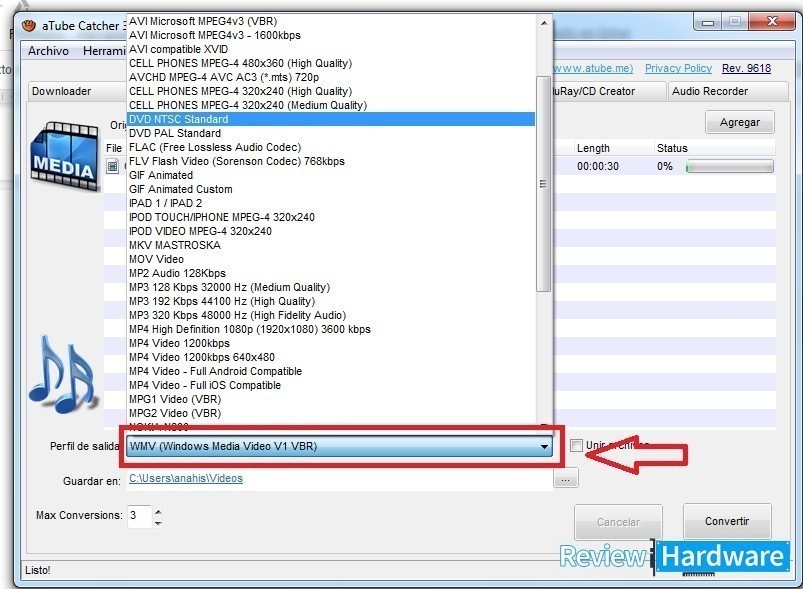
Task: Click the file icon in the File column
Action: pyautogui.click(x=113, y=166)
